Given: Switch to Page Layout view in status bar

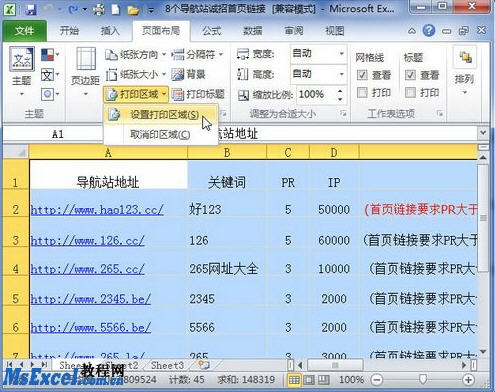Looking at the screenshot, I should click(x=308, y=380).
